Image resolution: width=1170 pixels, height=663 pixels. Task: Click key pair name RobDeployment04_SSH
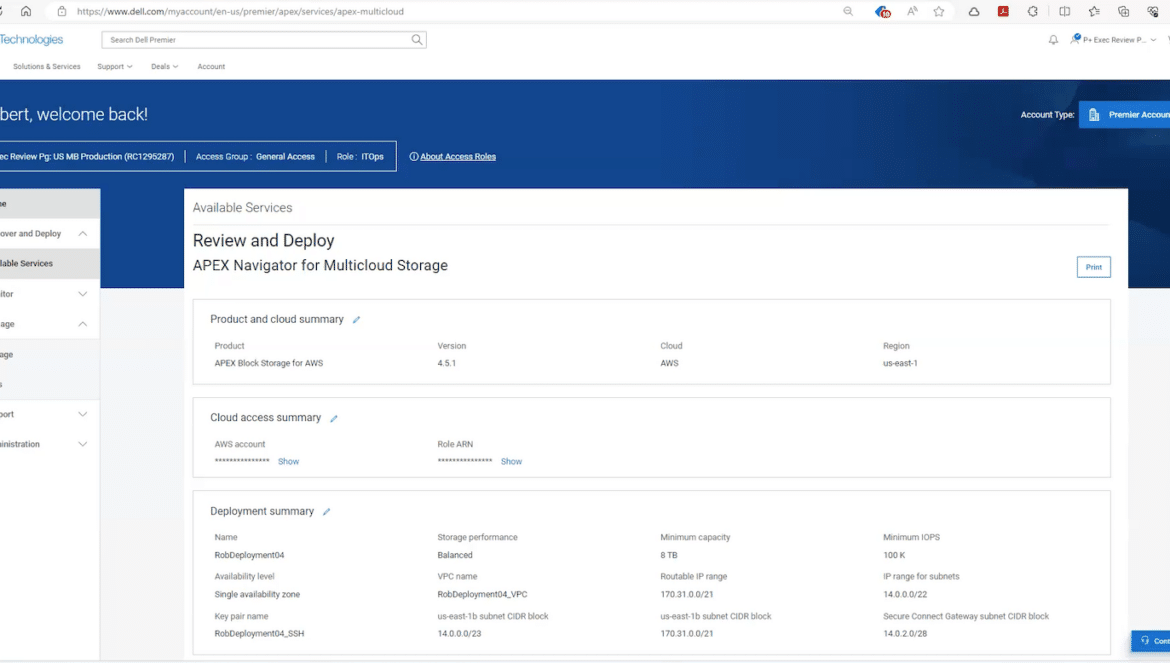tap(259, 634)
